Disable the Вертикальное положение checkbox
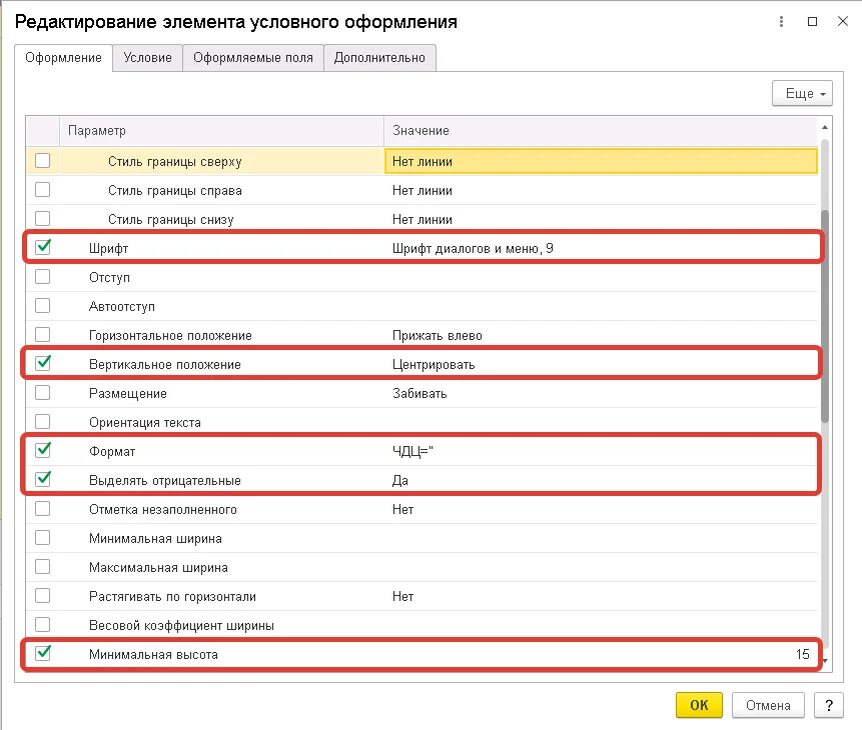862x730 pixels. click(x=42, y=364)
